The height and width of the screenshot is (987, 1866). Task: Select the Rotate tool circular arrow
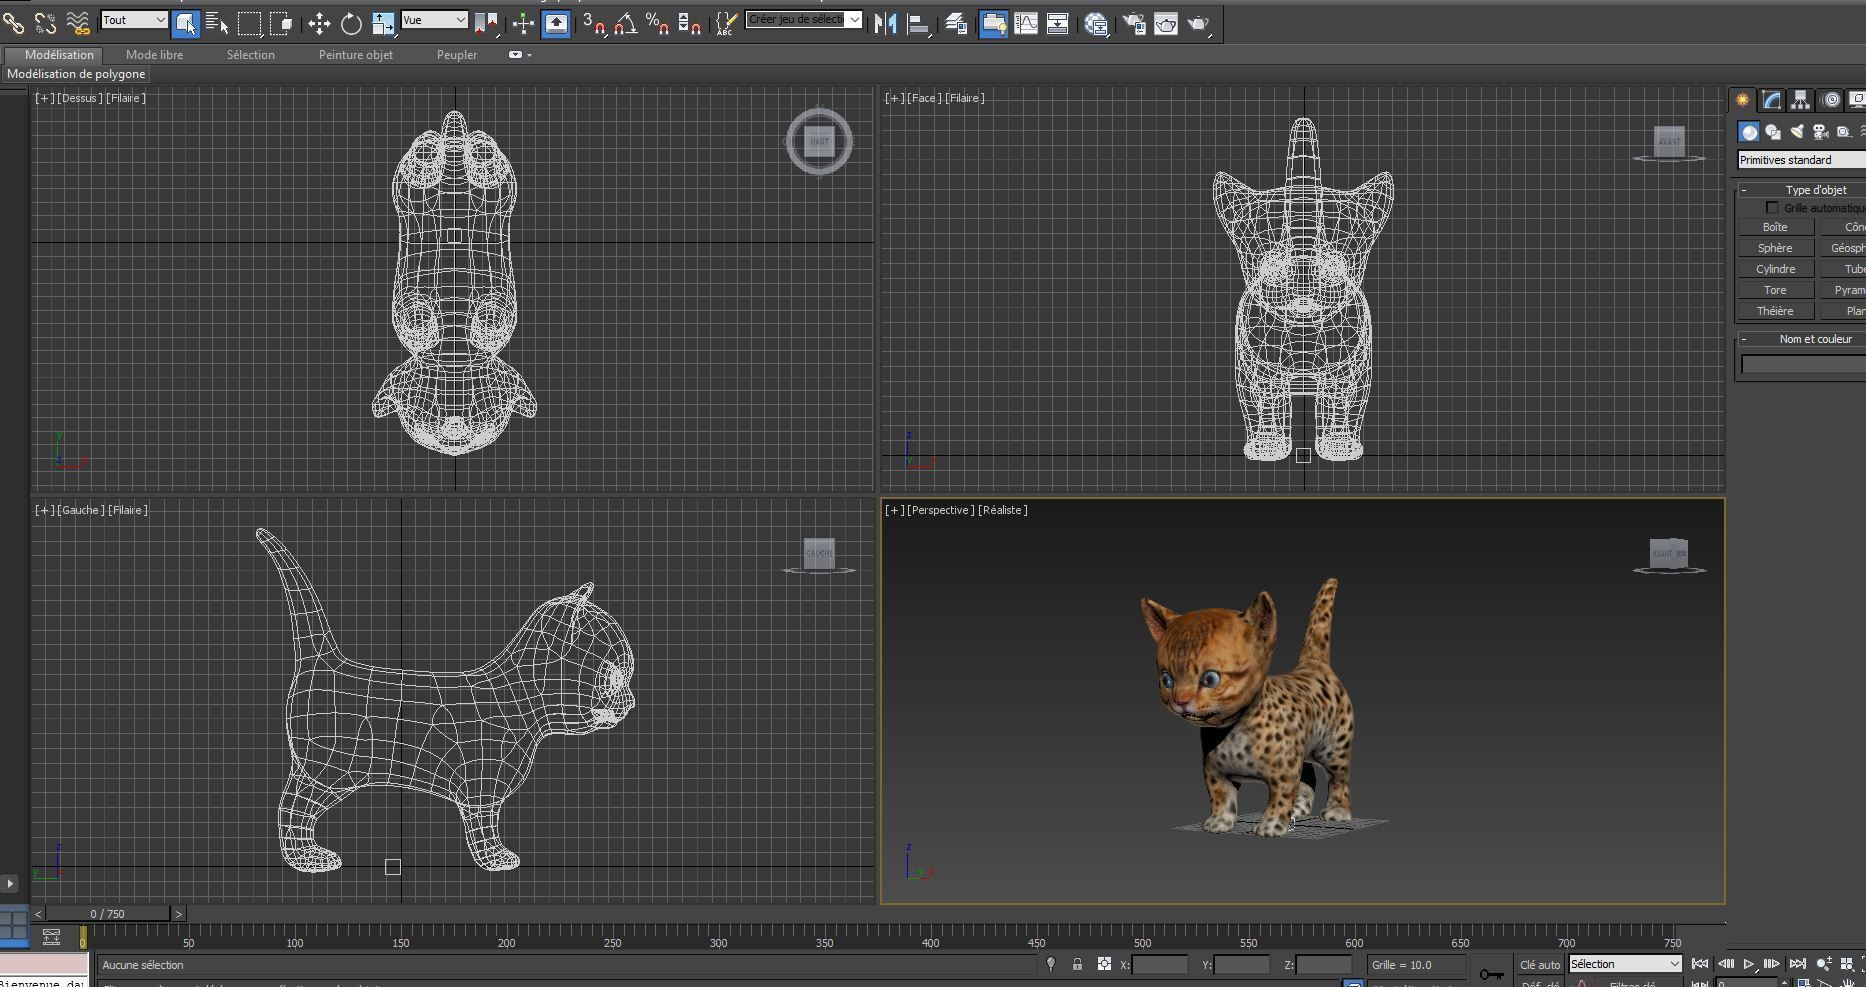click(x=351, y=23)
